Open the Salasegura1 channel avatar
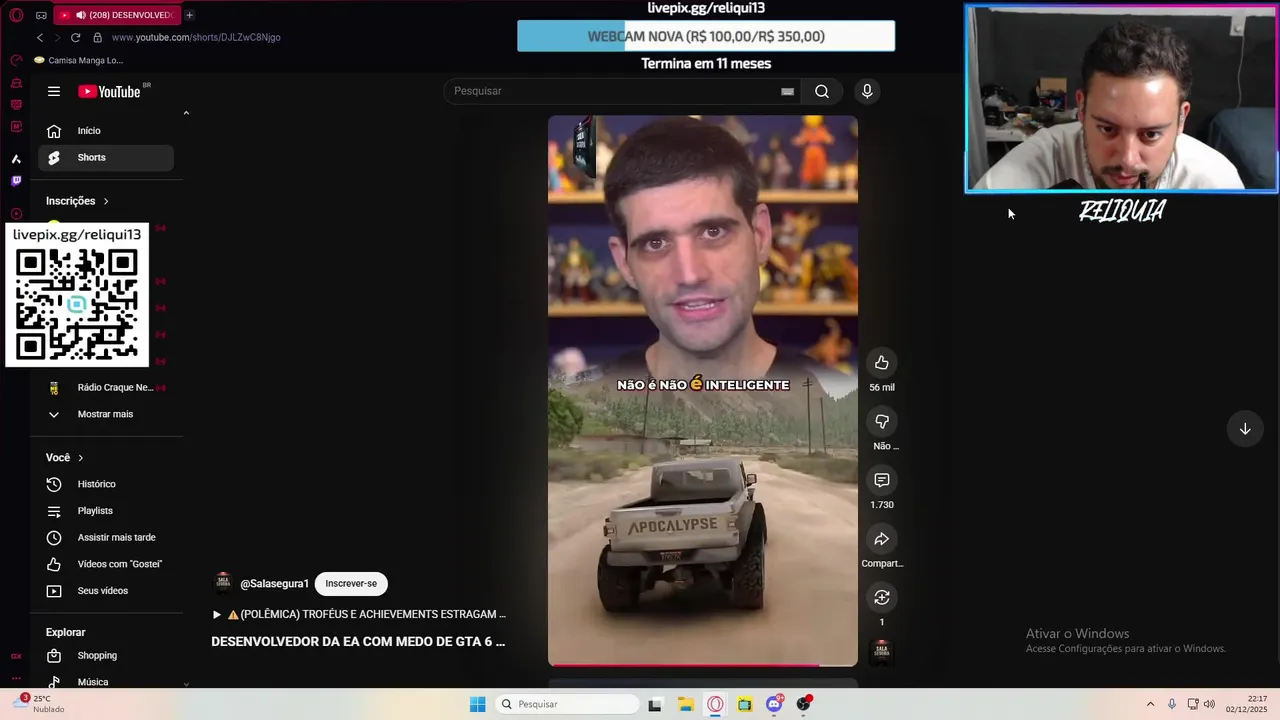The width and height of the screenshot is (1280, 720). pos(223,583)
